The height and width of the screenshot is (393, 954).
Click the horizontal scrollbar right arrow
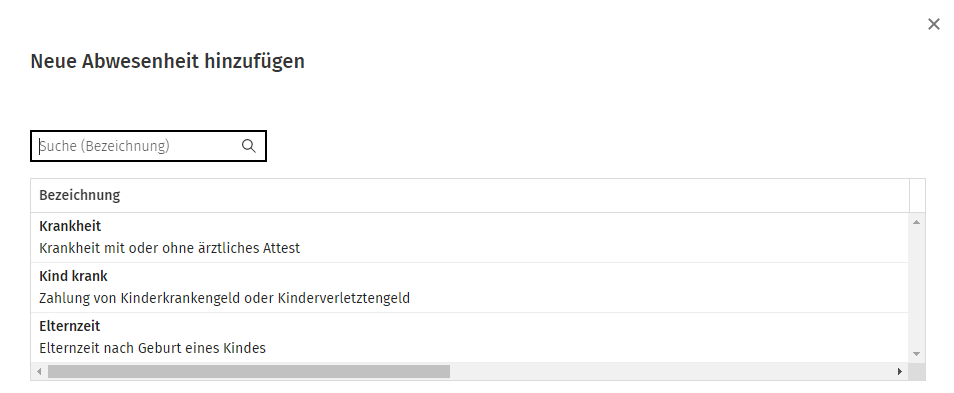click(899, 371)
